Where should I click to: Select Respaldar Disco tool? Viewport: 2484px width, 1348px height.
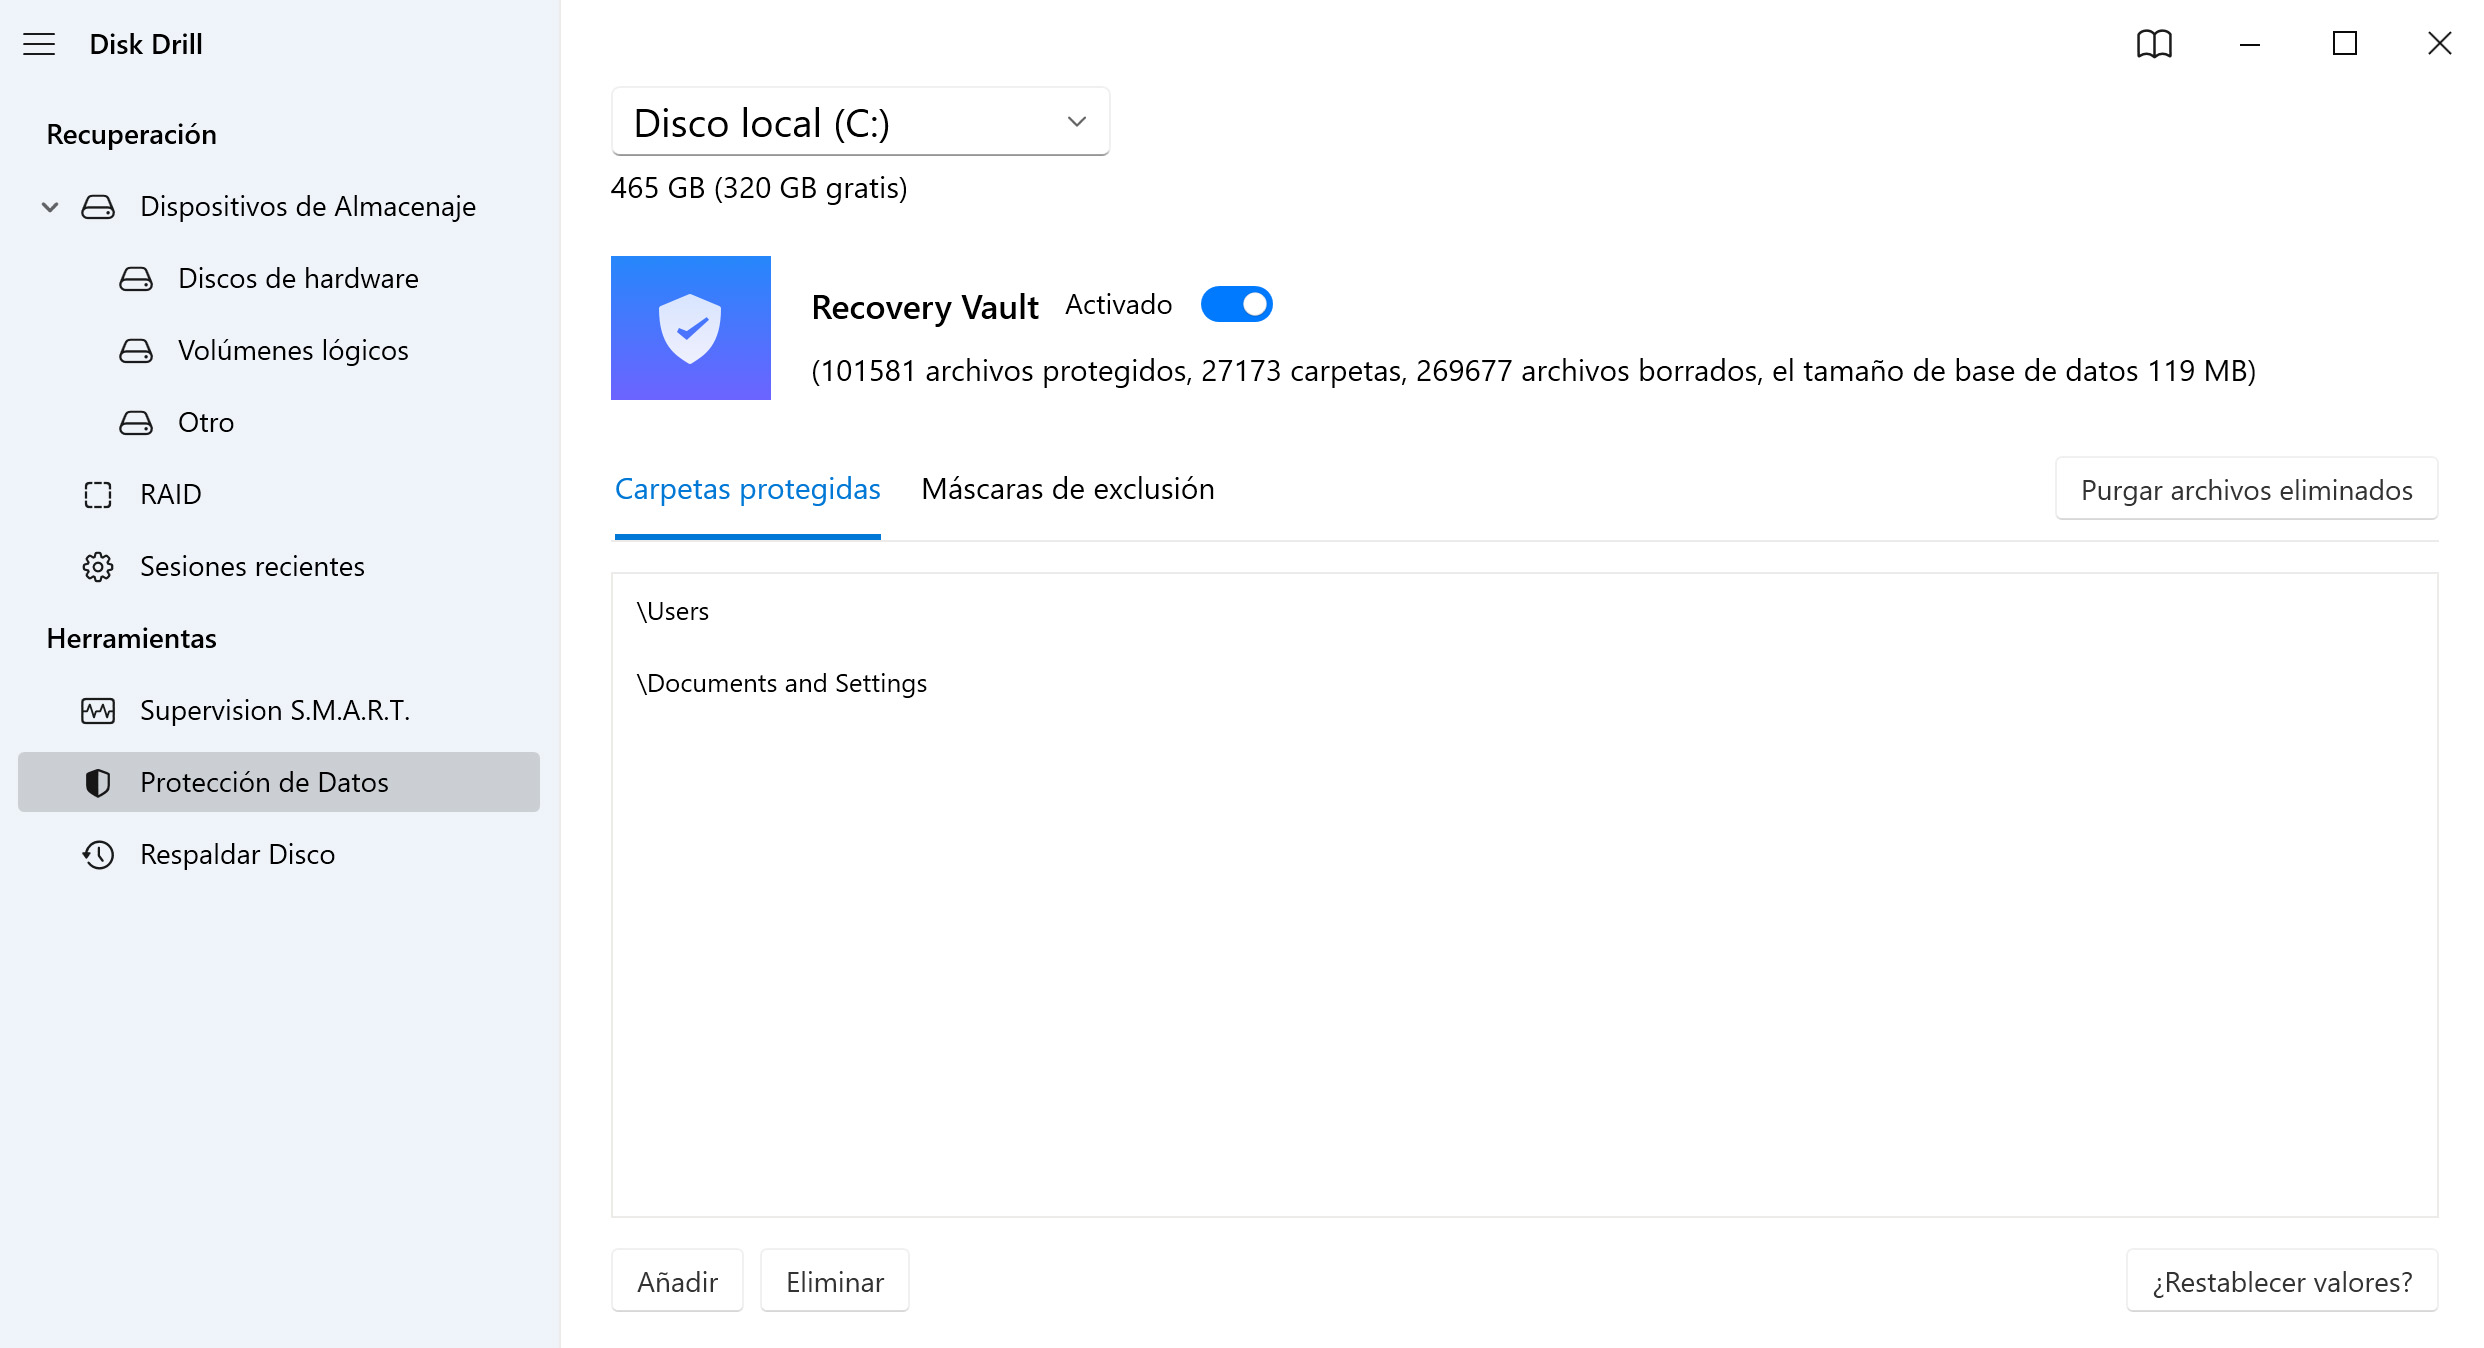point(237,853)
